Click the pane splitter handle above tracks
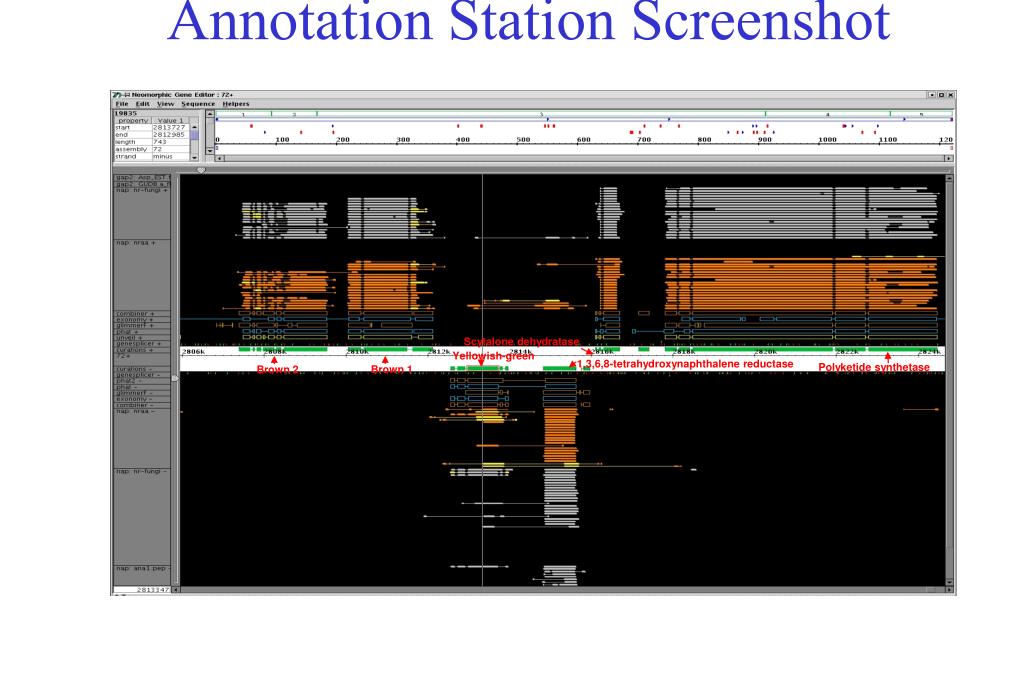The width and height of the screenshot is (1023, 682). point(201,170)
